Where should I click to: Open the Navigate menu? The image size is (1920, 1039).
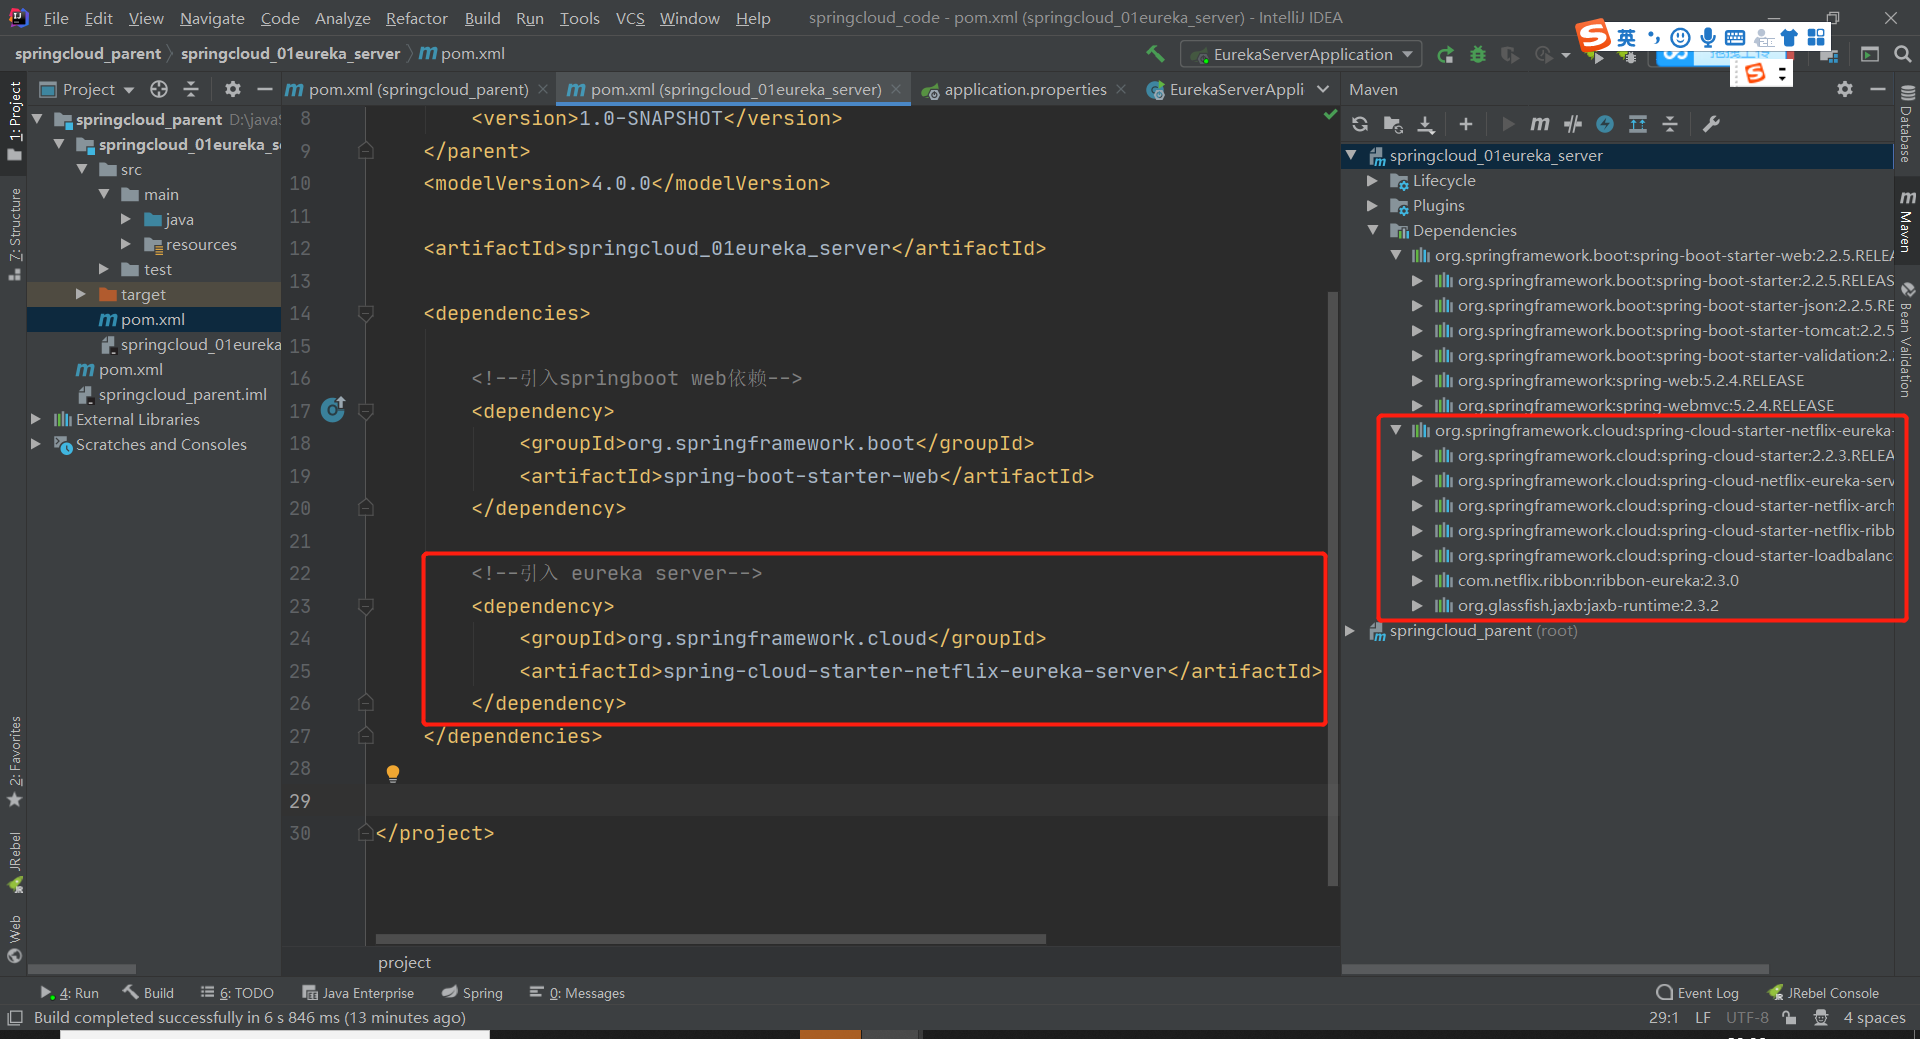(x=212, y=18)
